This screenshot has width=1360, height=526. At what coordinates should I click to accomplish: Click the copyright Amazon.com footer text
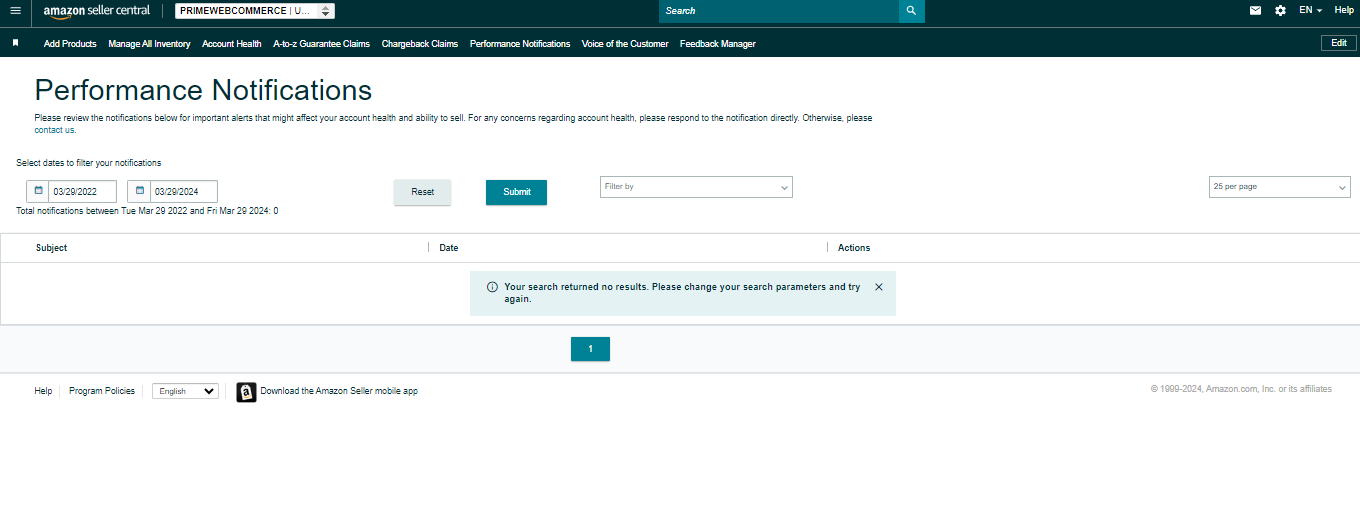(1241, 389)
